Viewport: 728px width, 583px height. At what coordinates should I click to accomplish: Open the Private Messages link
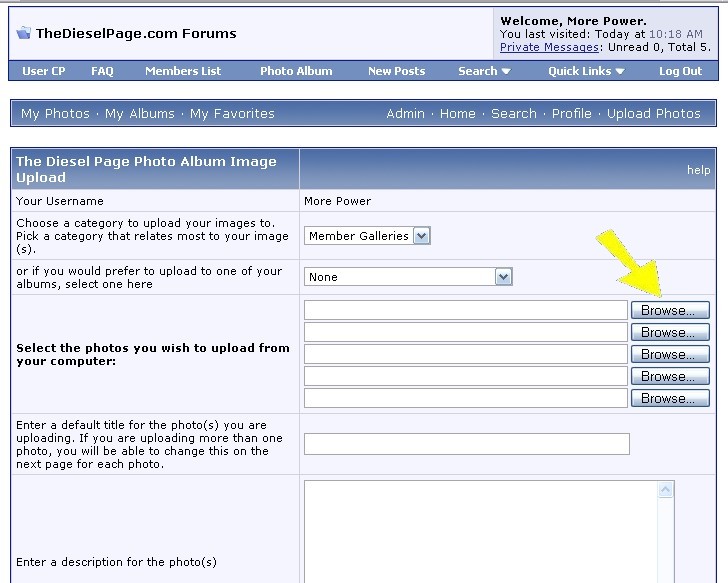point(550,47)
